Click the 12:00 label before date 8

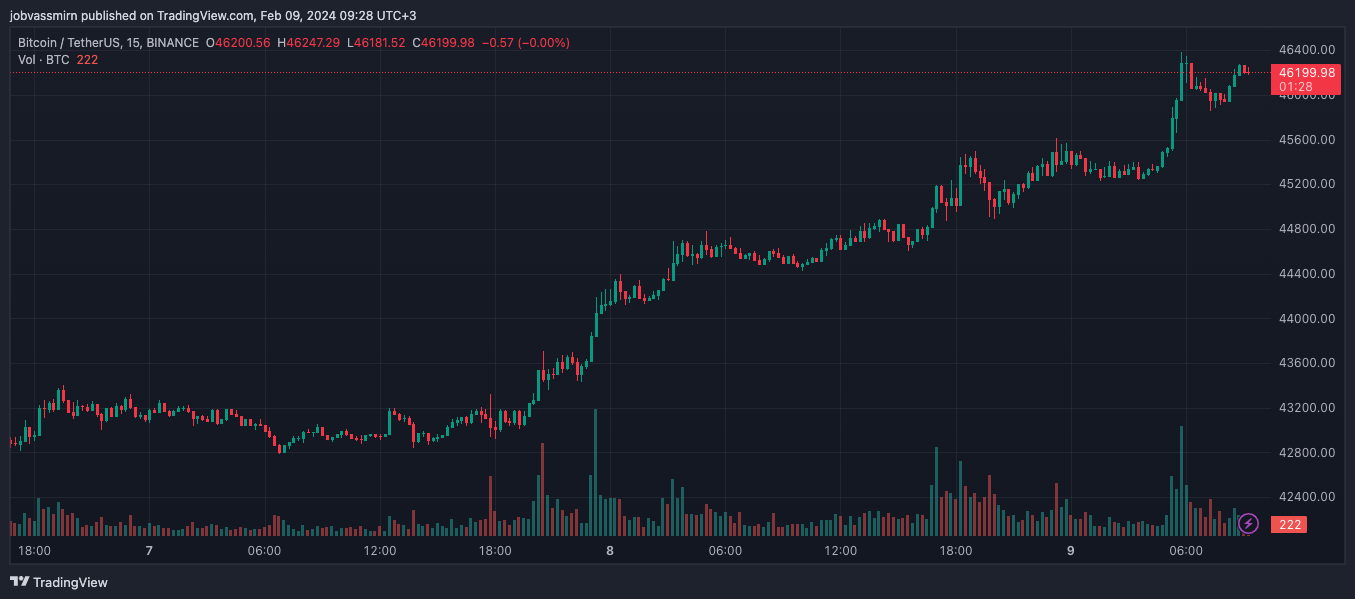380,551
